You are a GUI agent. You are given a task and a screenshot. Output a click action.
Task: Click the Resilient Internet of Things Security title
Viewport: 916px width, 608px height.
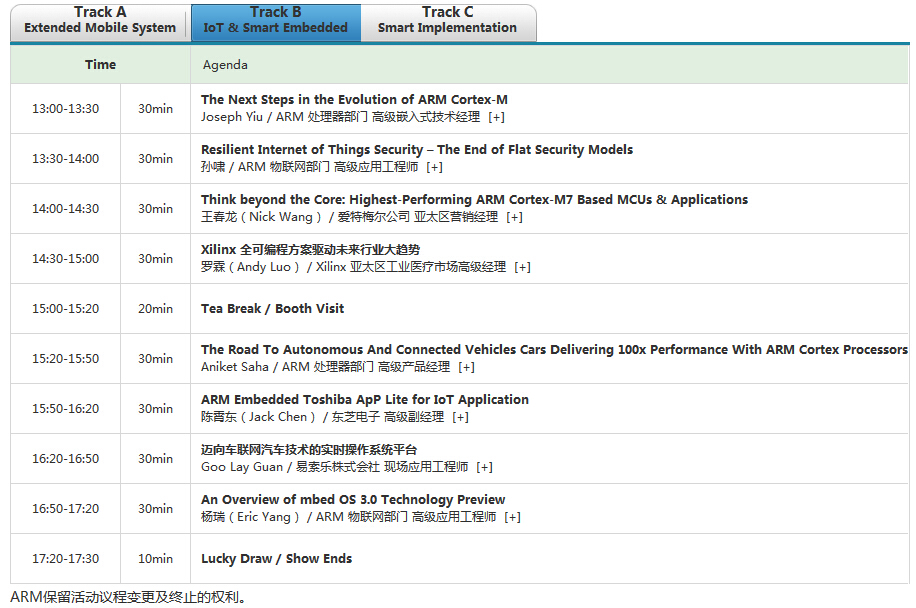[416, 150]
